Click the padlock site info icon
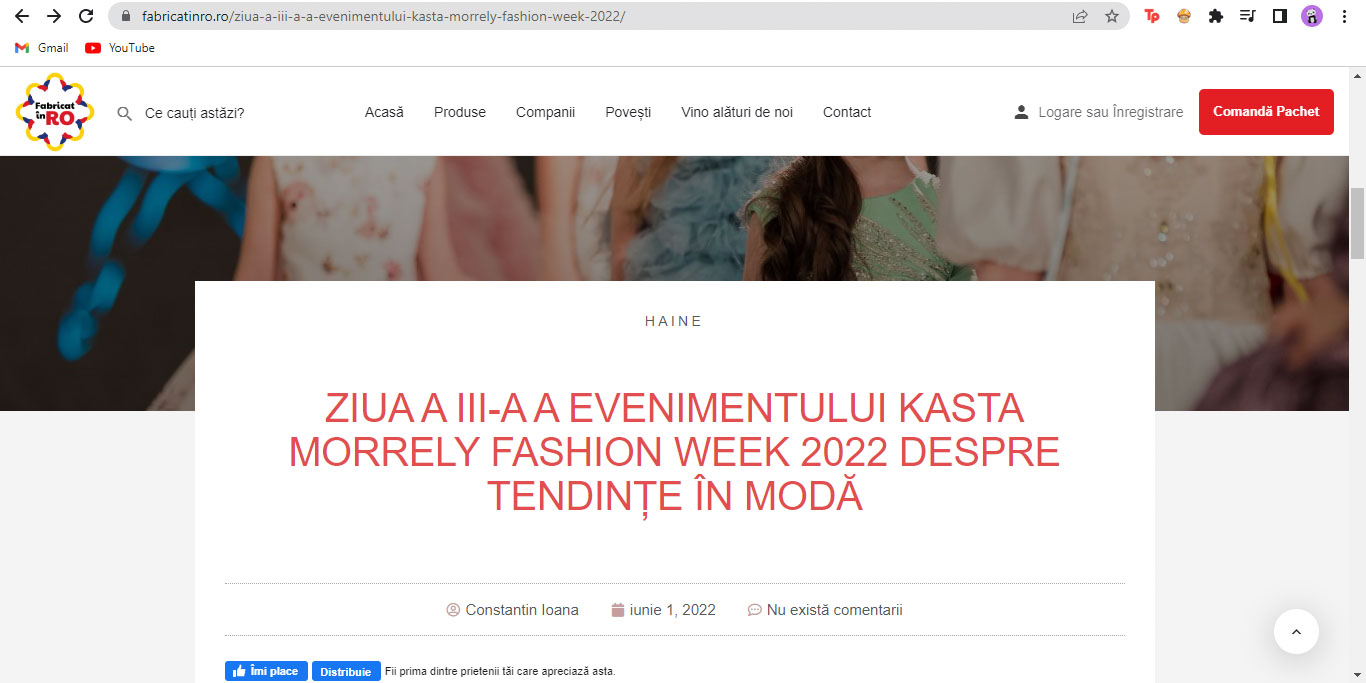1366x683 pixels. point(126,17)
